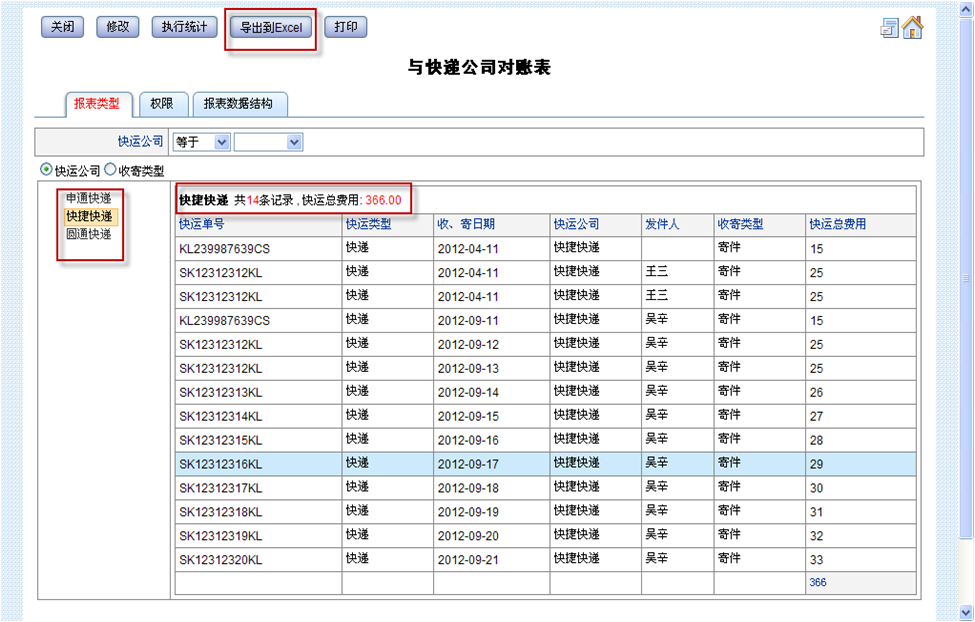This screenshot has width=975, height=622.
Task: Click tracking number SK12312313KL
Action: (221, 392)
